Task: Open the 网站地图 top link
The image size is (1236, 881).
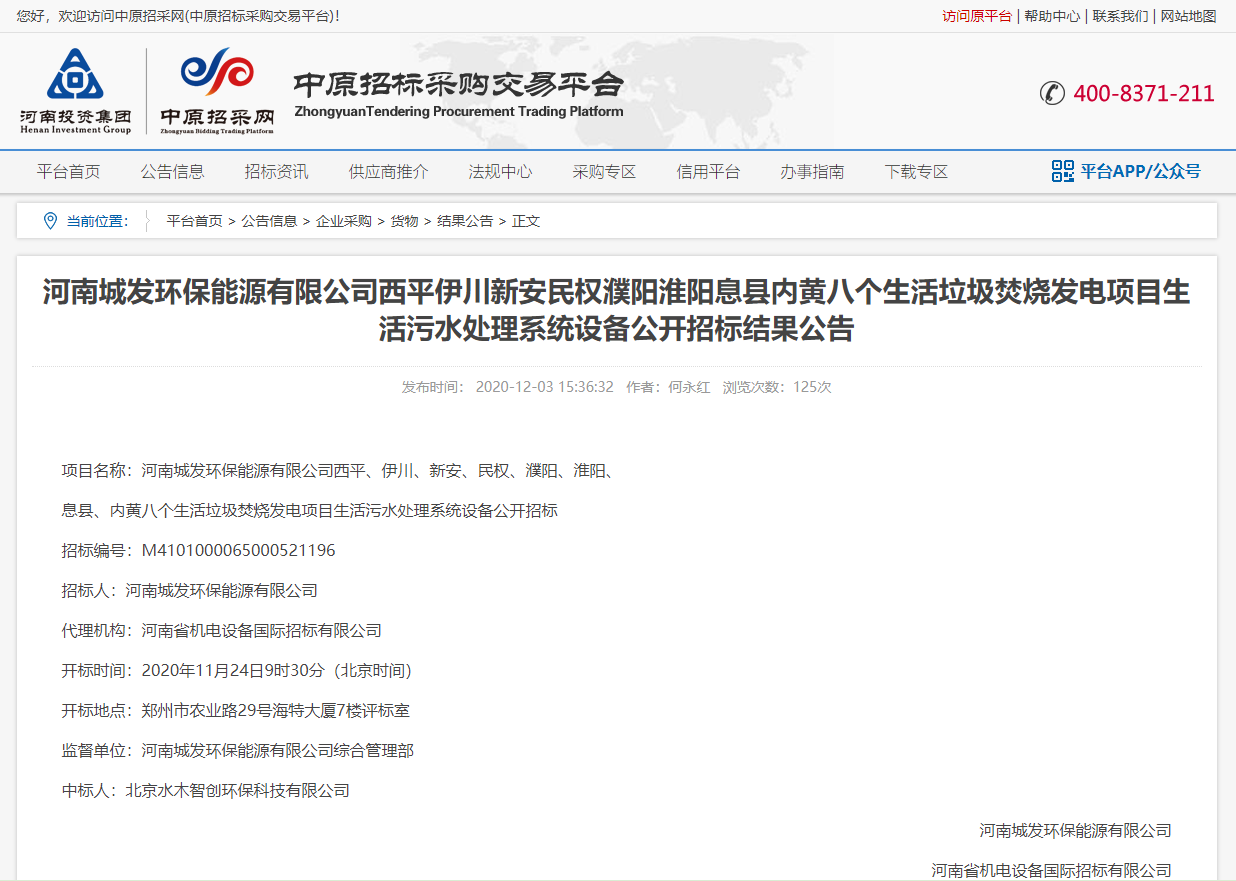Action: tap(1188, 16)
